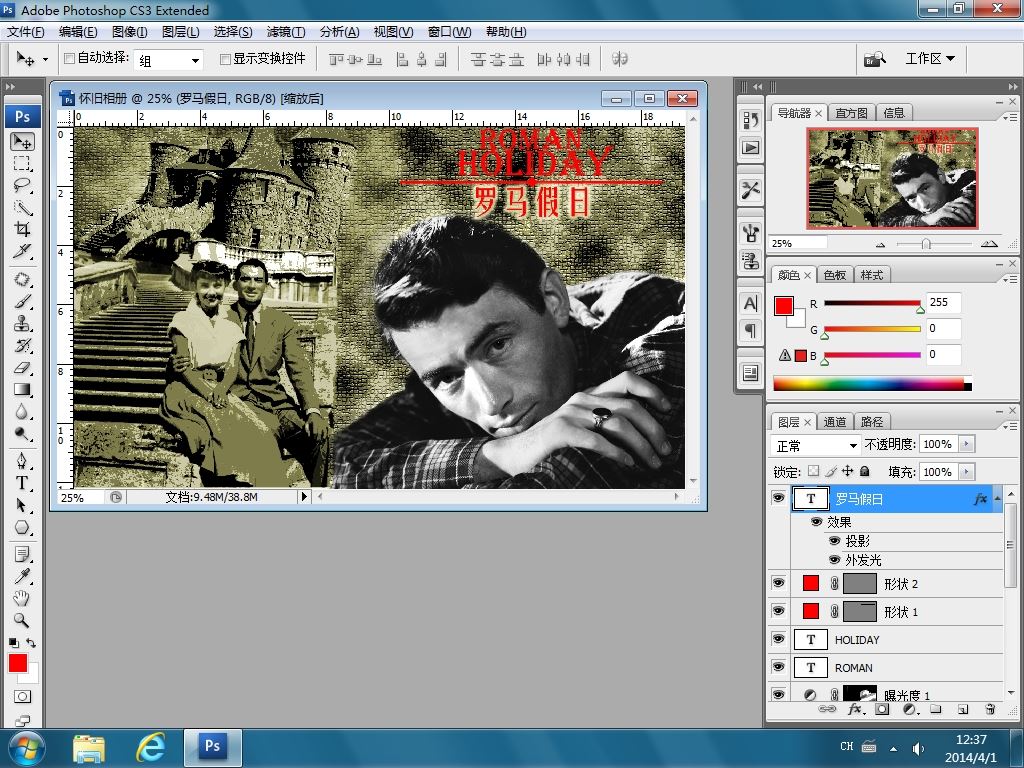
Task: Click Add layer style fx button
Action: [855, 709]
